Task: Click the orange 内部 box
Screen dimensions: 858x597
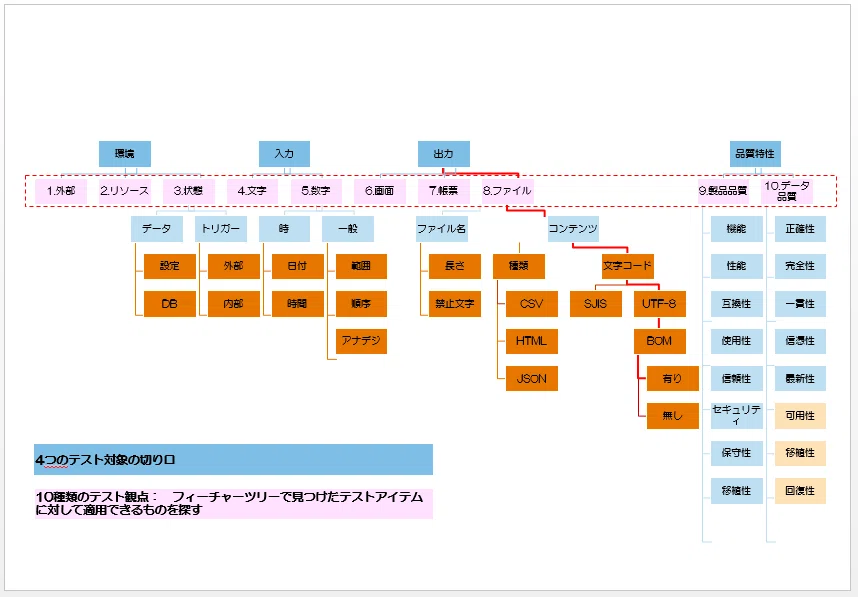Action: [x=234, y=304]
